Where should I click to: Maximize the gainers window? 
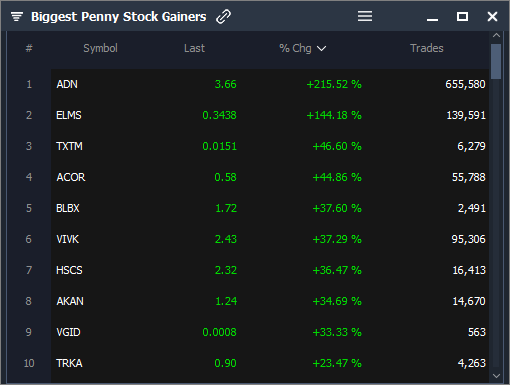pos(462,16)
